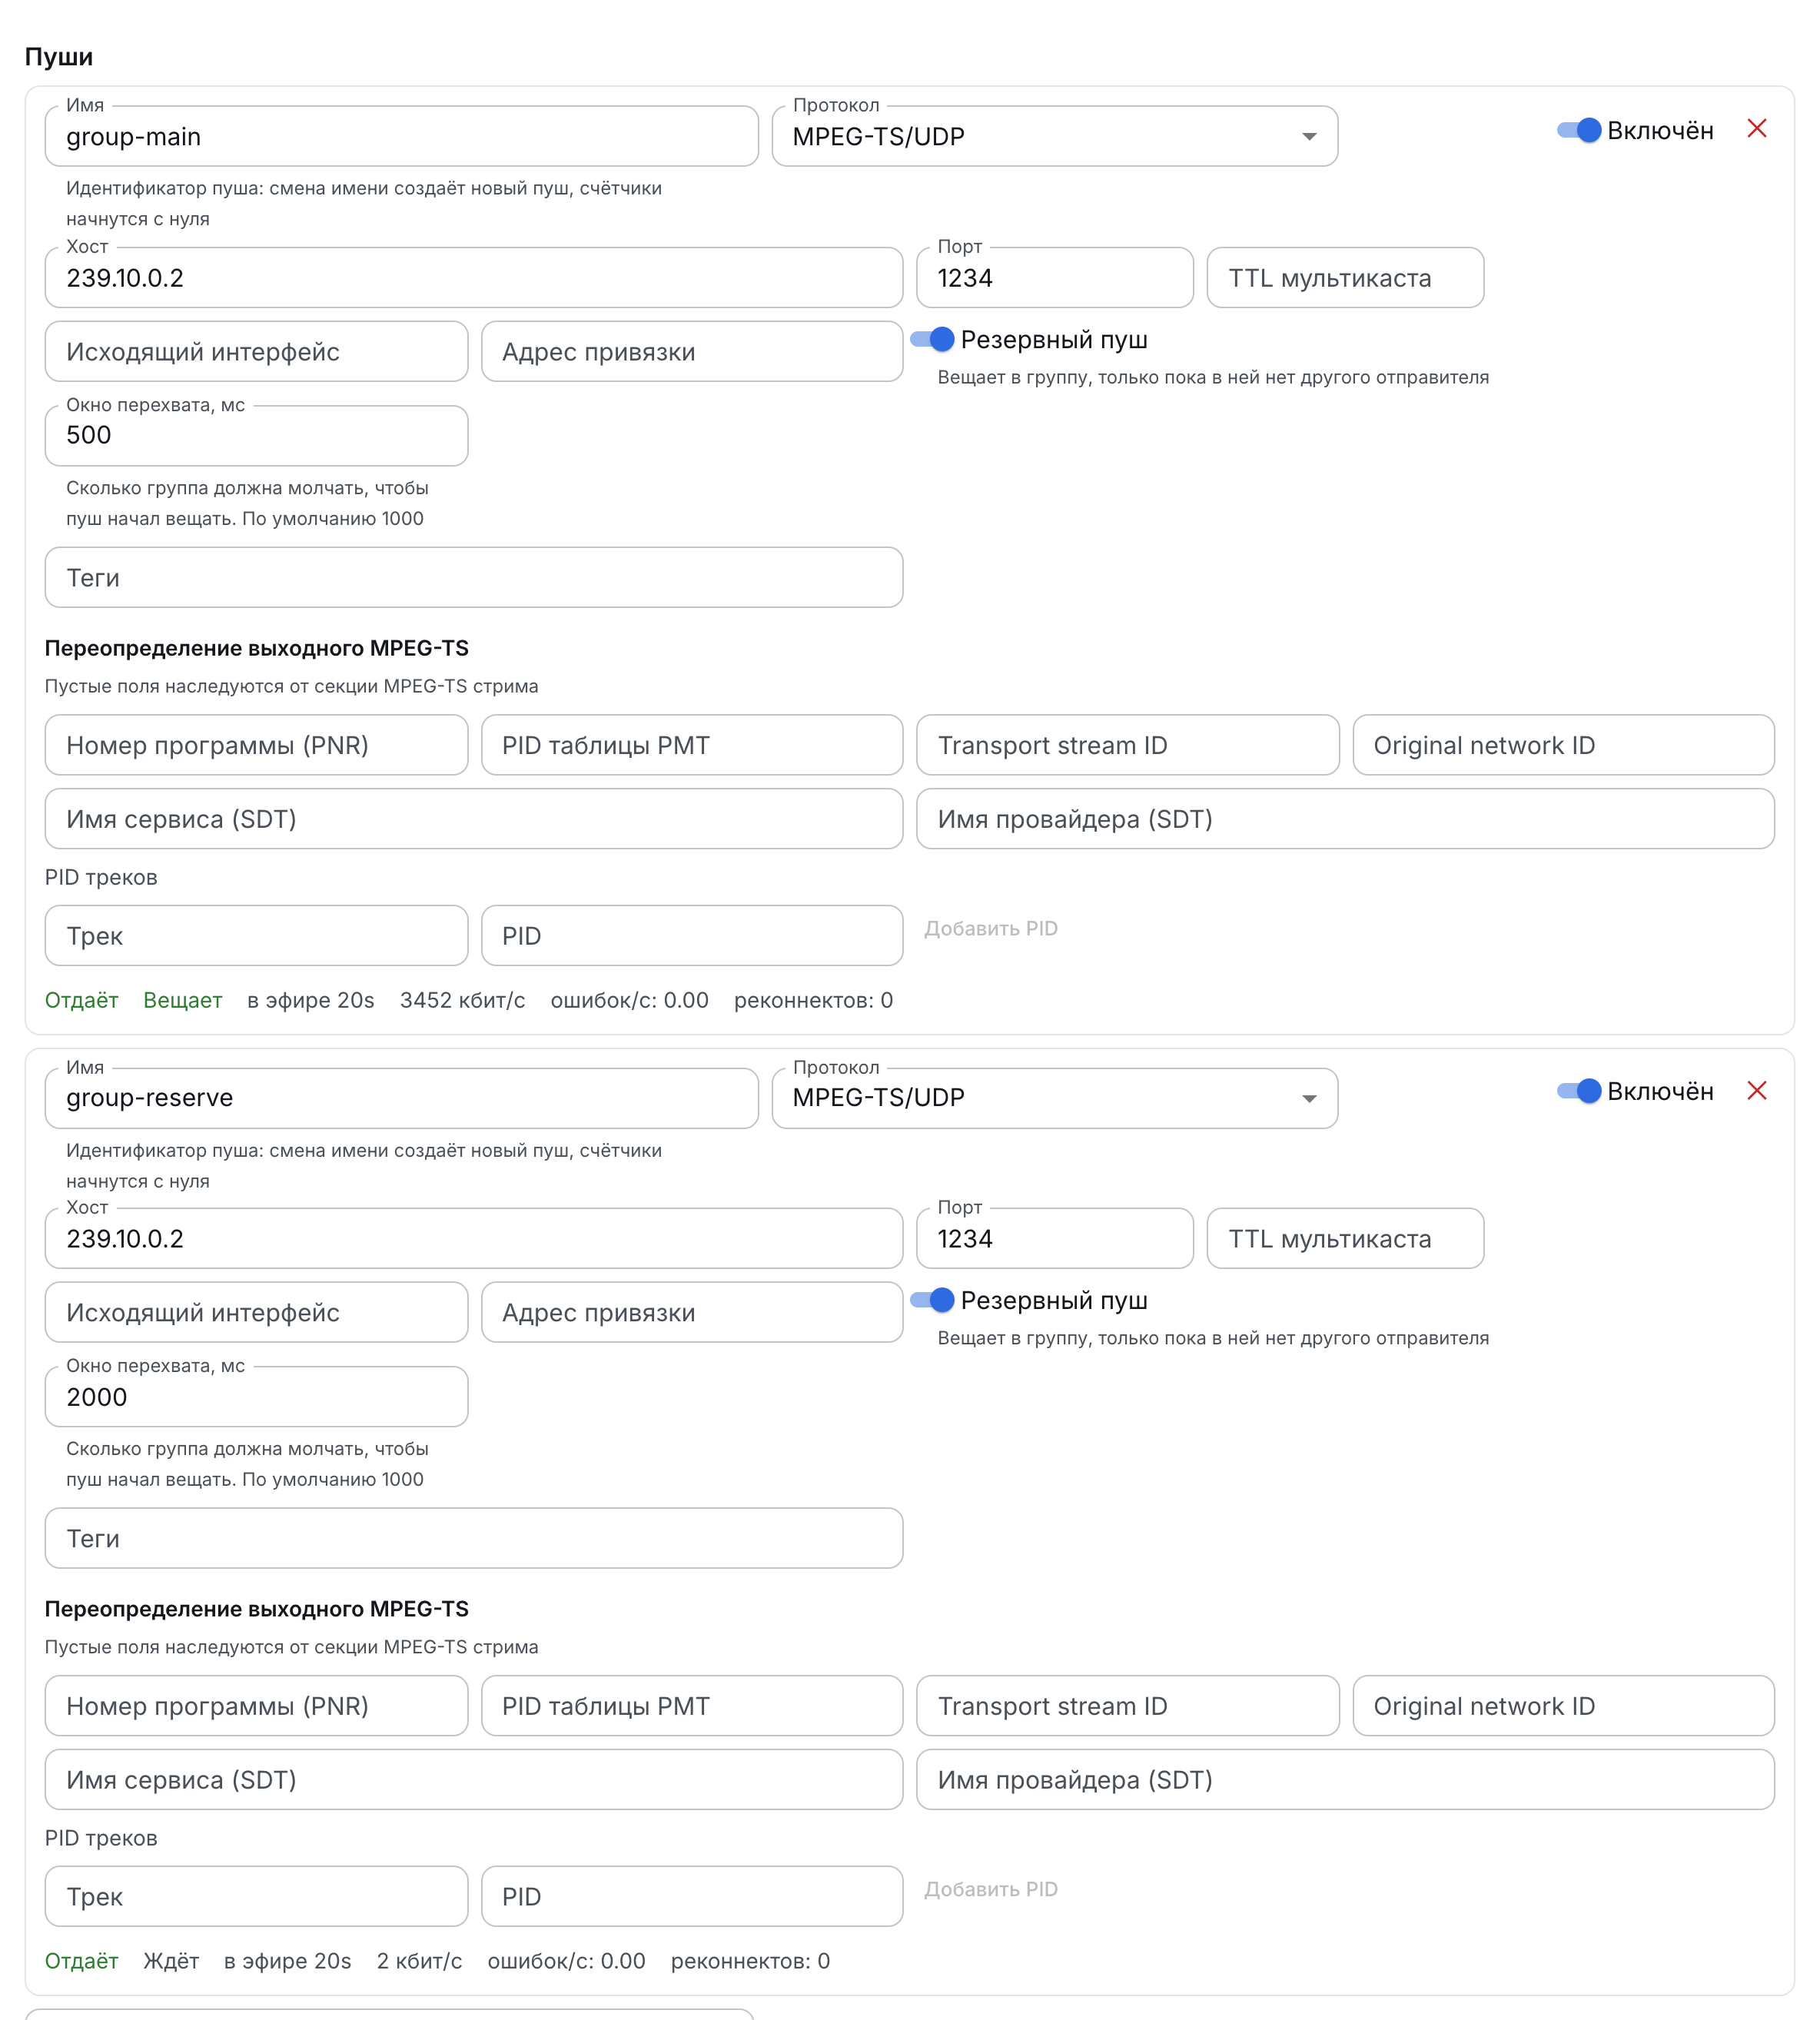
Task: Select the Порт field in group-main
Action: pos(1055,278)
